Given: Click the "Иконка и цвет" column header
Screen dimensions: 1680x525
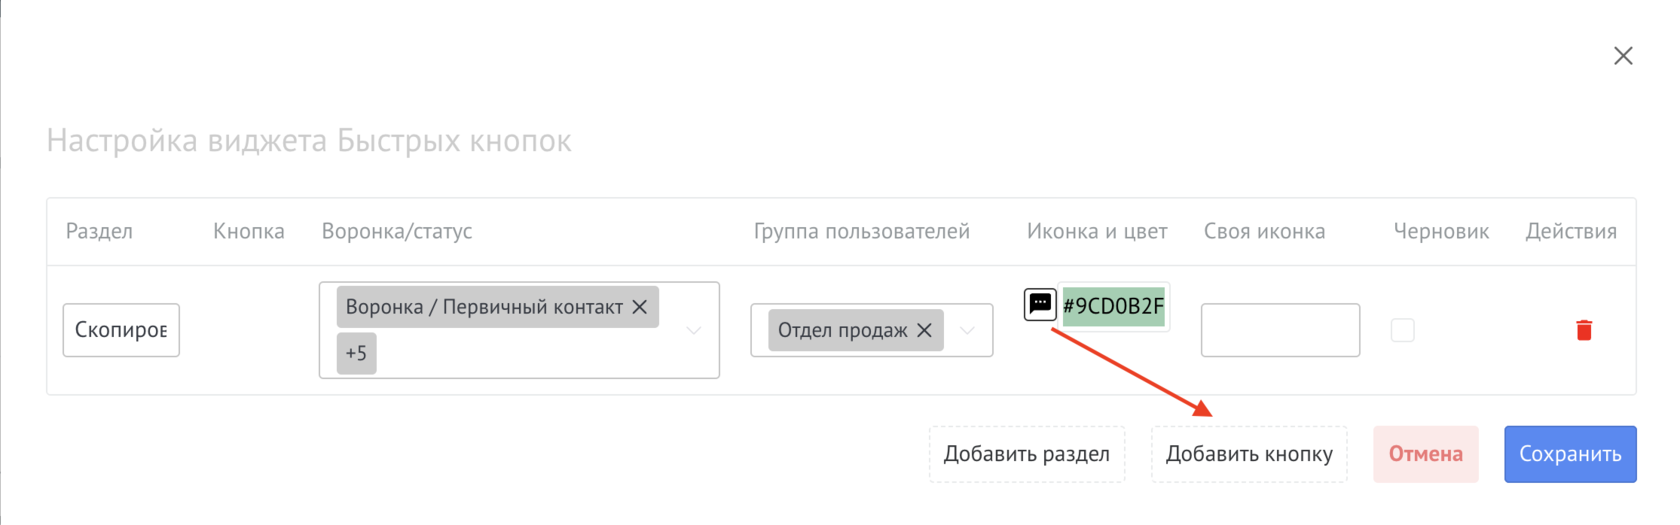Looking at the screenshot, I should tap(1096, 231).
